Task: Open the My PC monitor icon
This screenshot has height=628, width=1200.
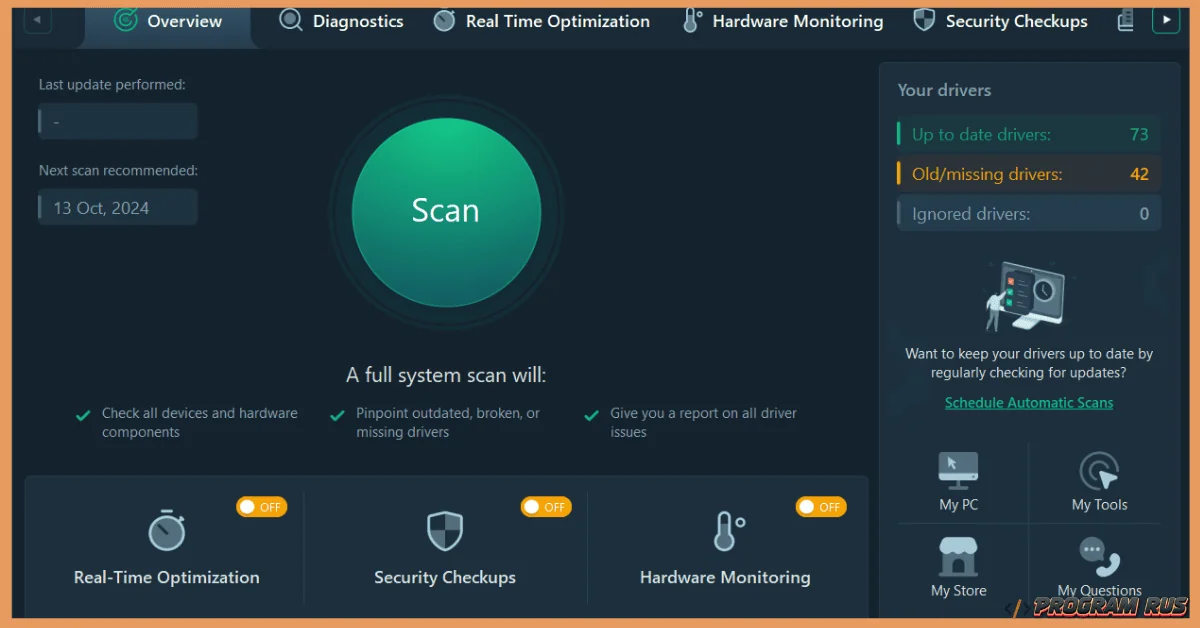Action: coord(958,469)
